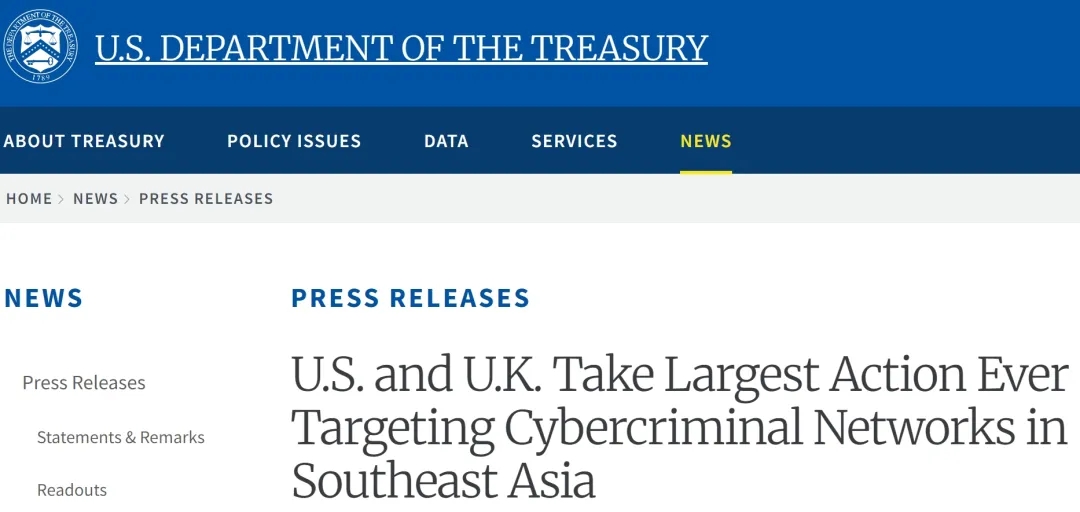Viewport: 1080px width, 512px height.
Task: Click the News breadcrumb link
Action: coord(96,199)
